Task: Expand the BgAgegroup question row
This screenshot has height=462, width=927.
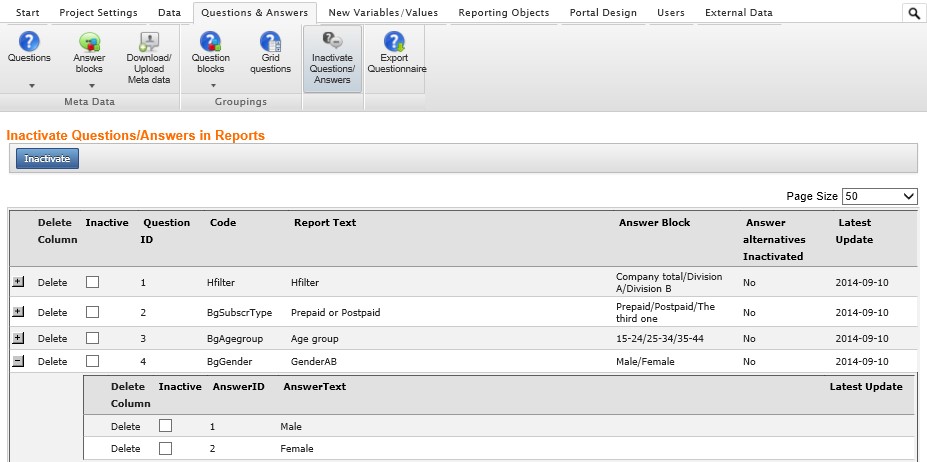Action: pos(18,338)
